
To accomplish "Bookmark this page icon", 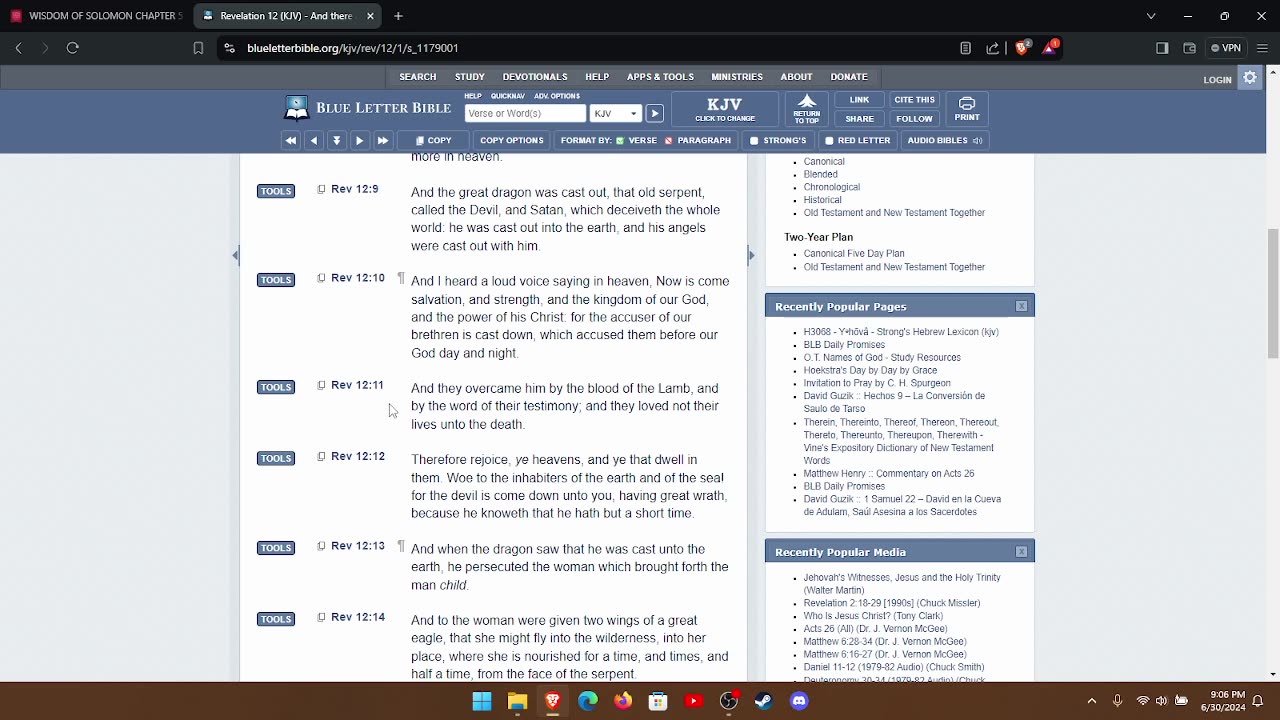I will tap(198, 48).
